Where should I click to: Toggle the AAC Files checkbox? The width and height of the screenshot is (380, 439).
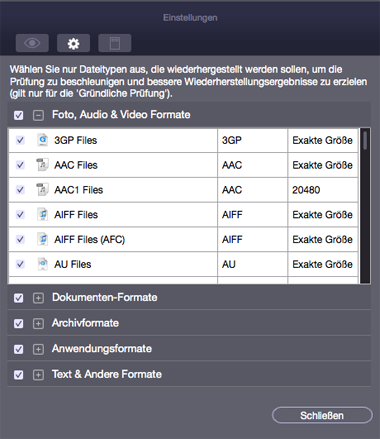(x=20, y=165)
